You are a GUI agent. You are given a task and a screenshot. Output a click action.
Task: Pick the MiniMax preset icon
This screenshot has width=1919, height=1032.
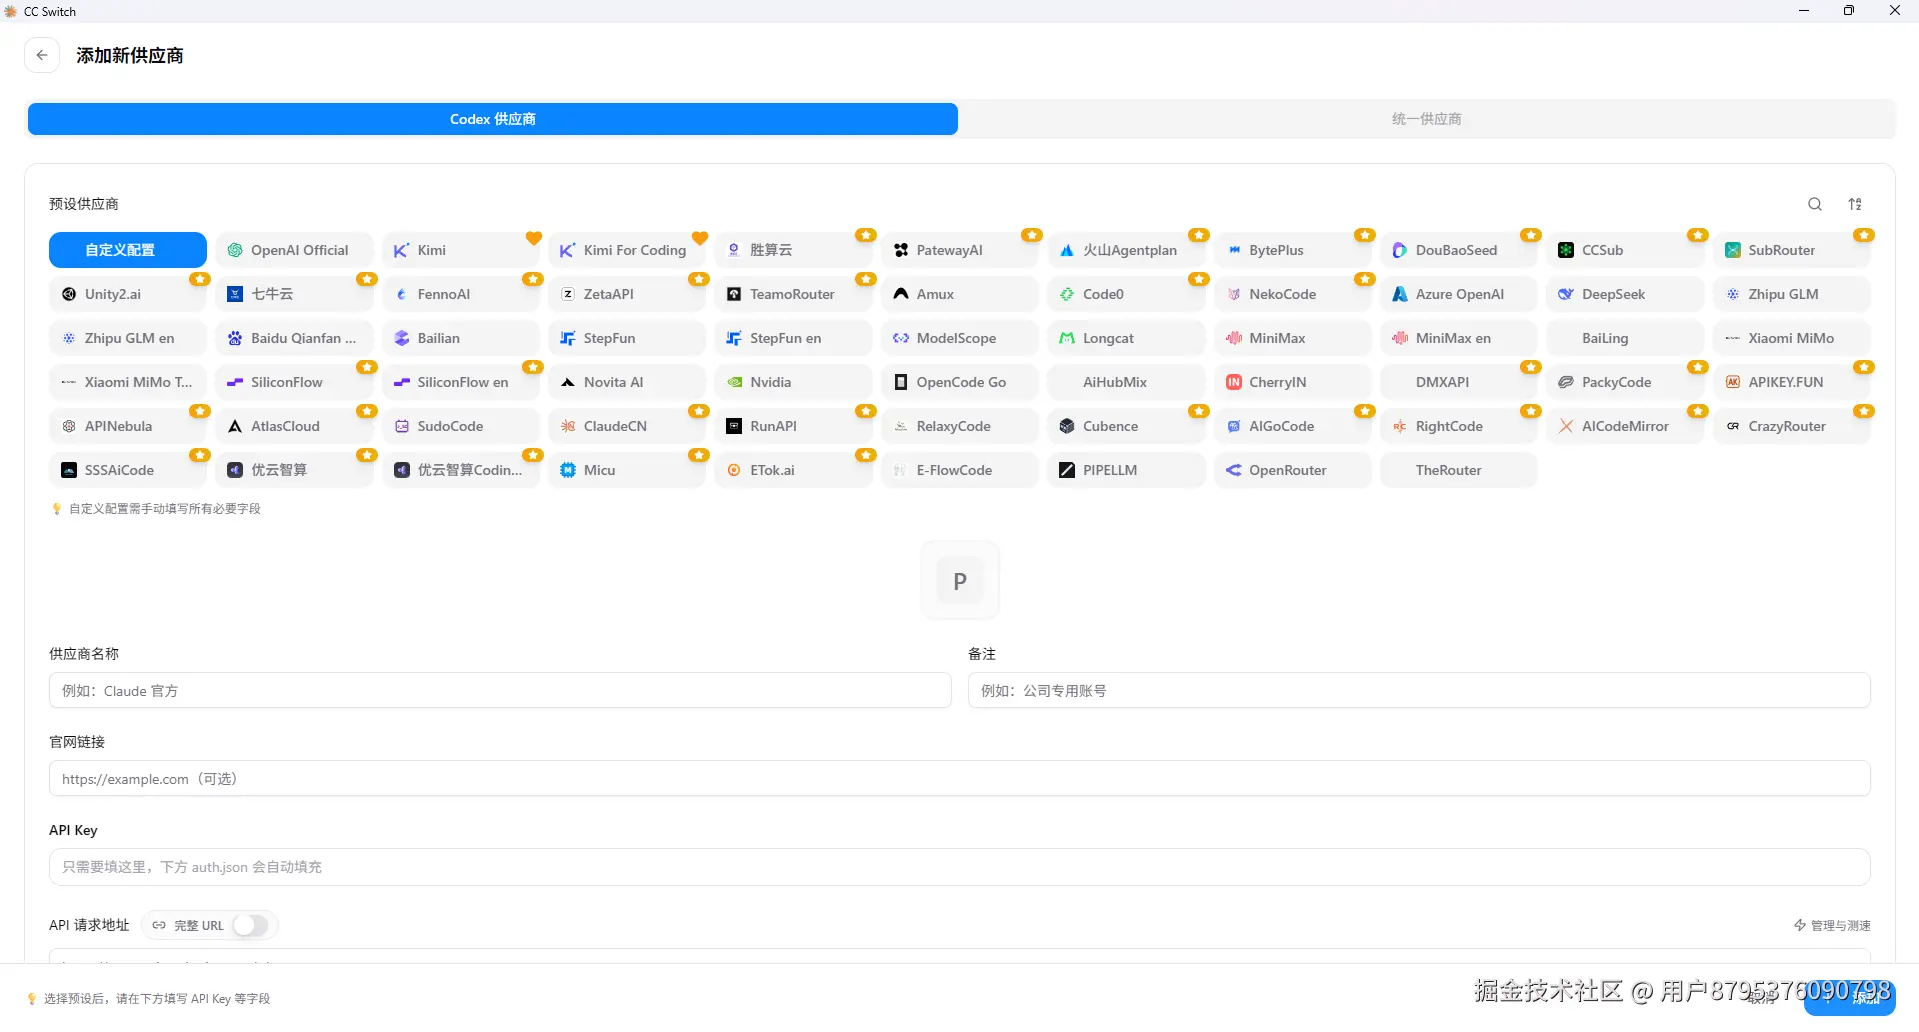tap(1234, 338)
